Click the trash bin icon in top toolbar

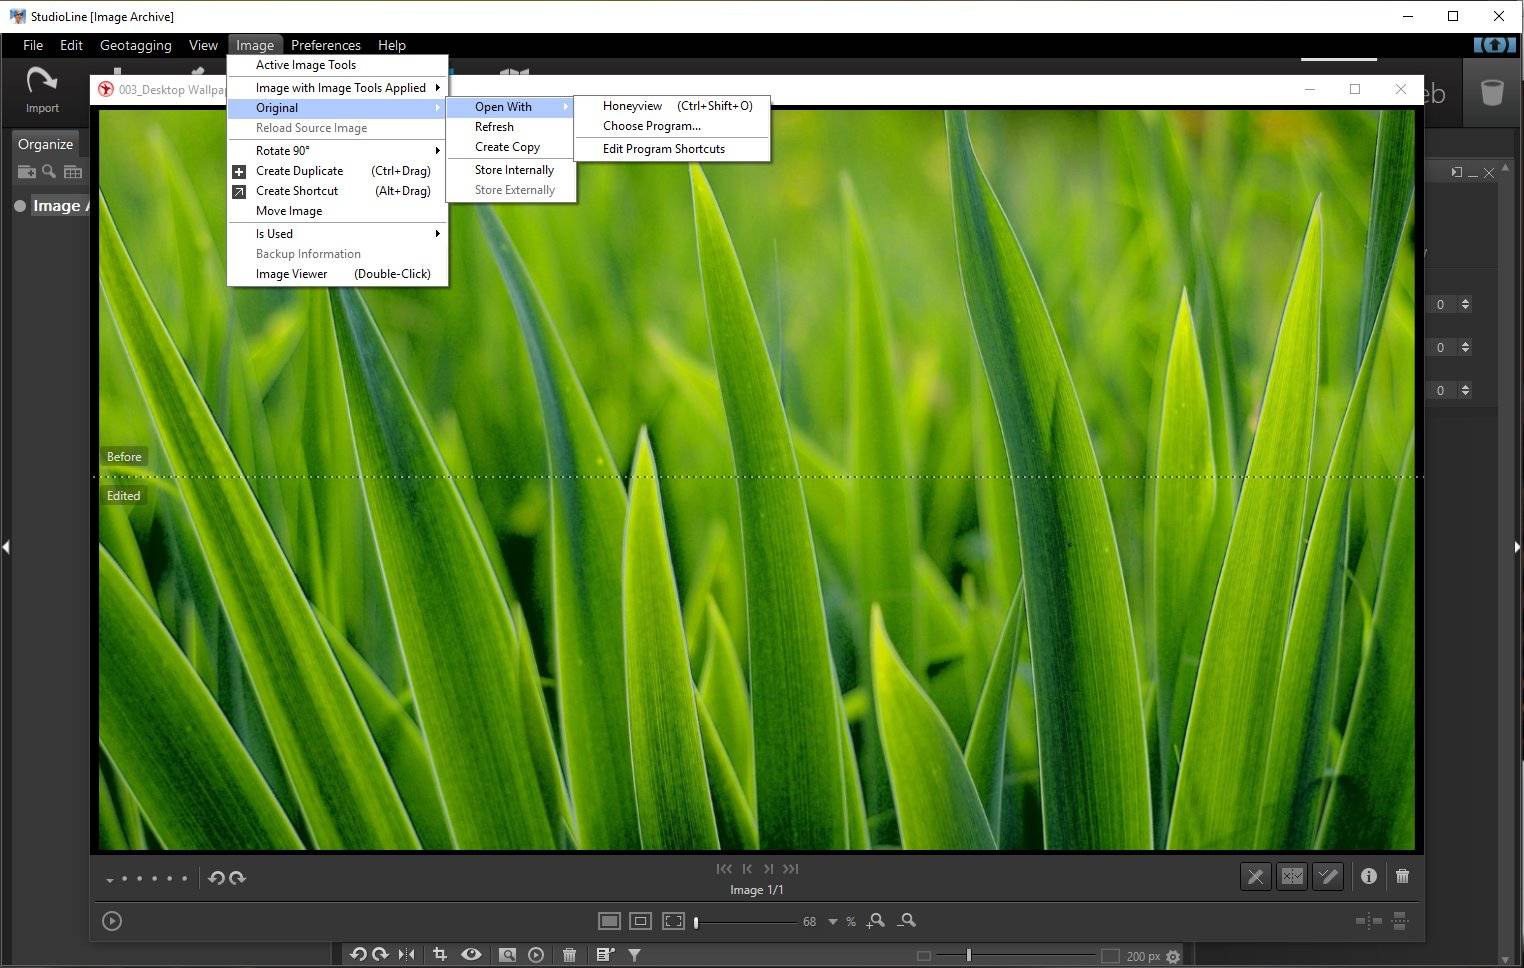tap(1492, 93)
